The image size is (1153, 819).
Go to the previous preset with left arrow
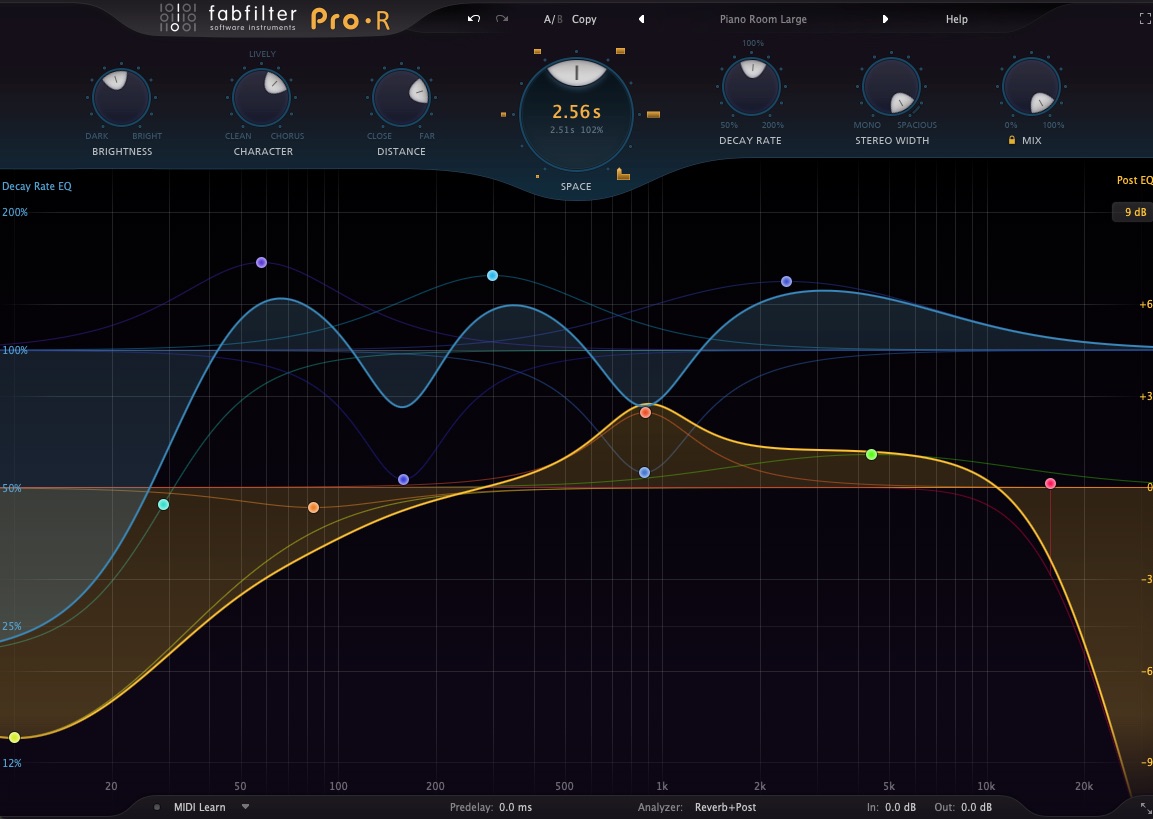click(641, 19)
